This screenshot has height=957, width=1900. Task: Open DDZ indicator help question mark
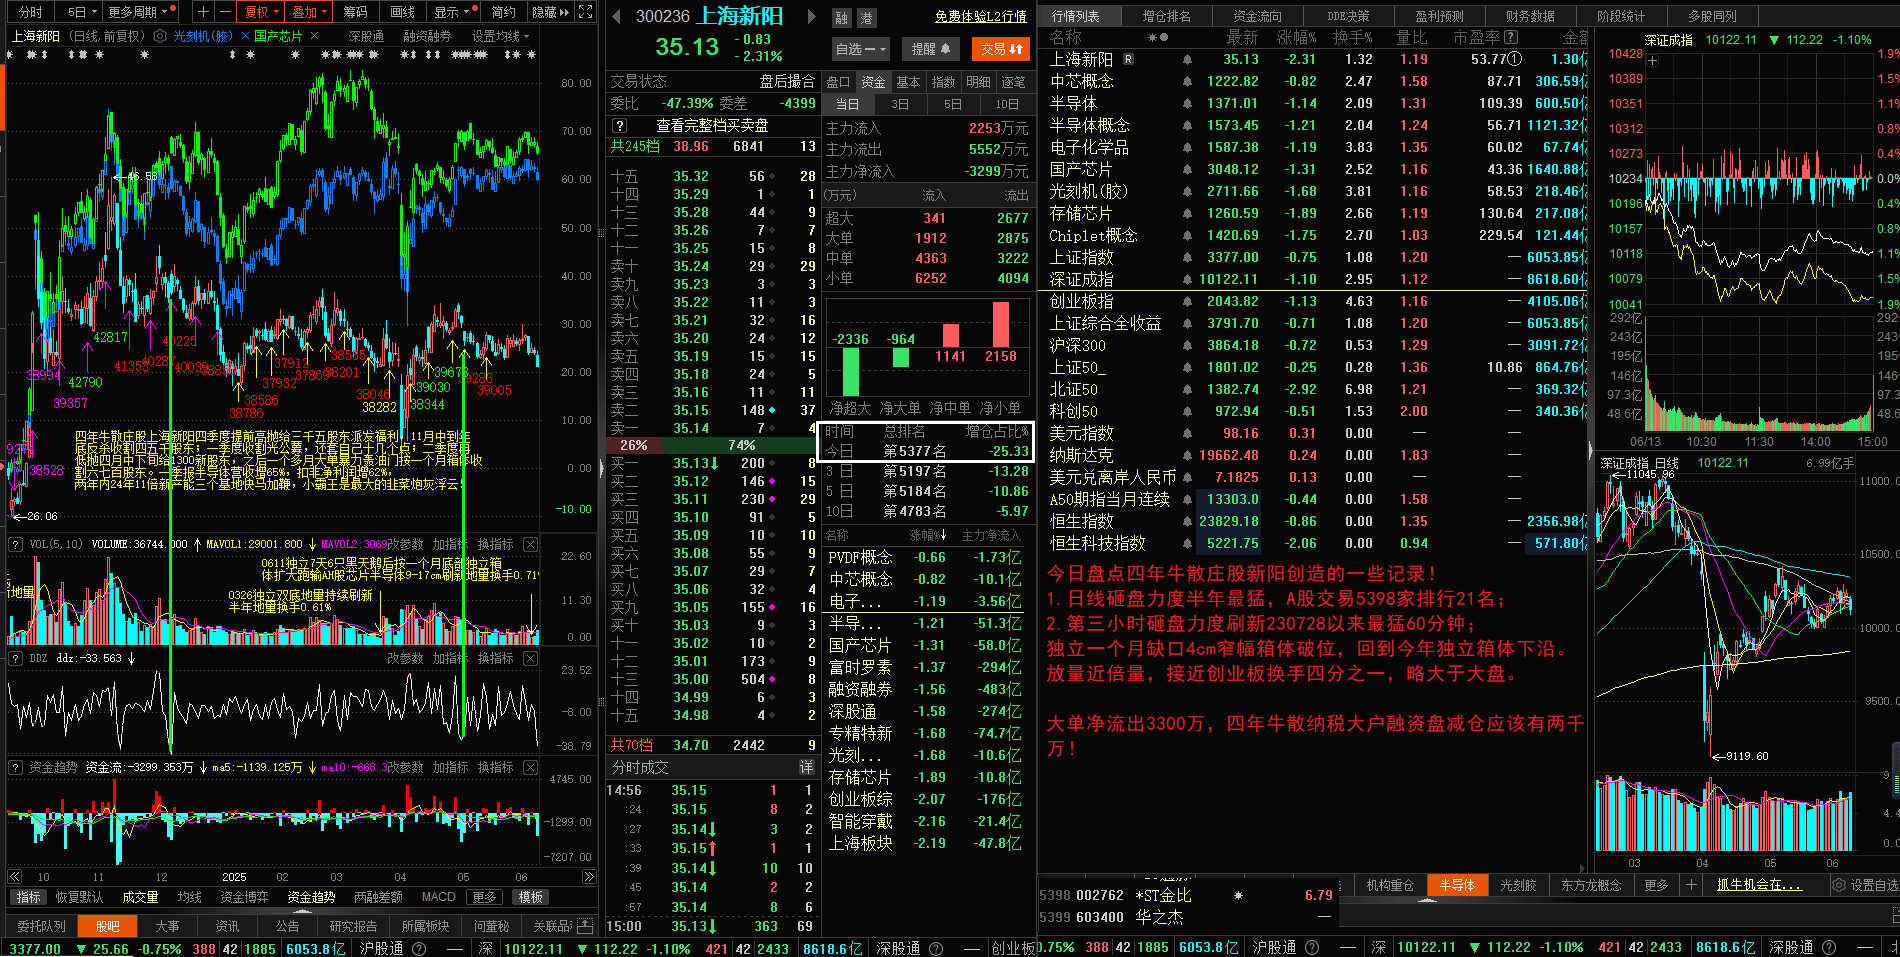[x=15, y=658]
